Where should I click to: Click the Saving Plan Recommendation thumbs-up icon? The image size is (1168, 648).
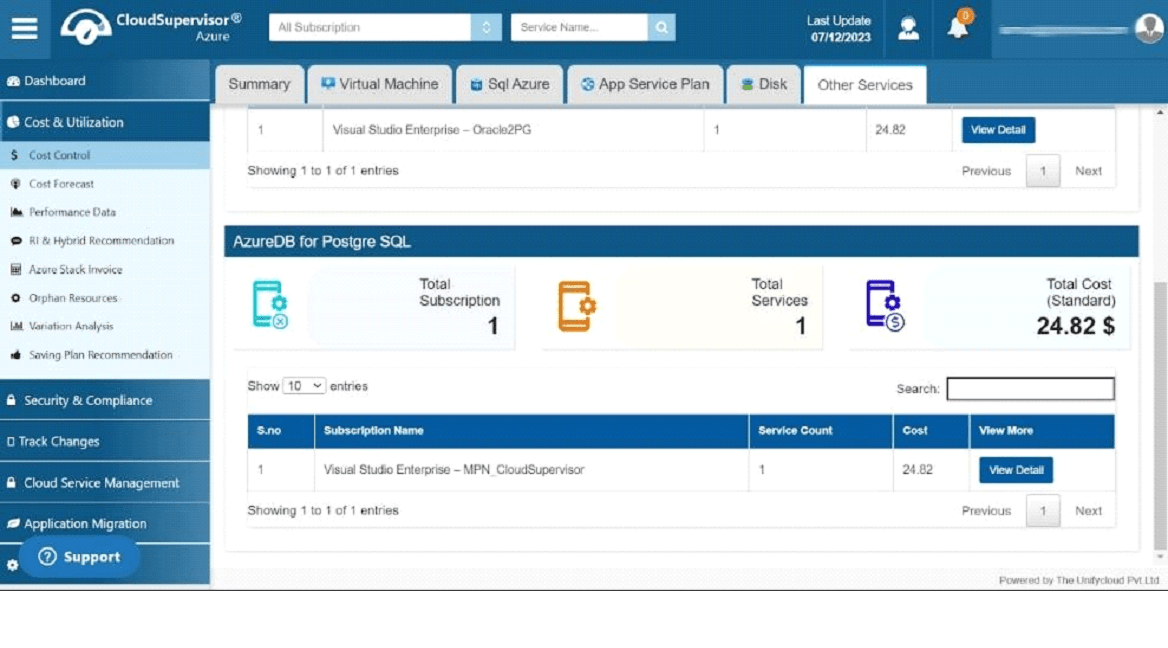16,355
